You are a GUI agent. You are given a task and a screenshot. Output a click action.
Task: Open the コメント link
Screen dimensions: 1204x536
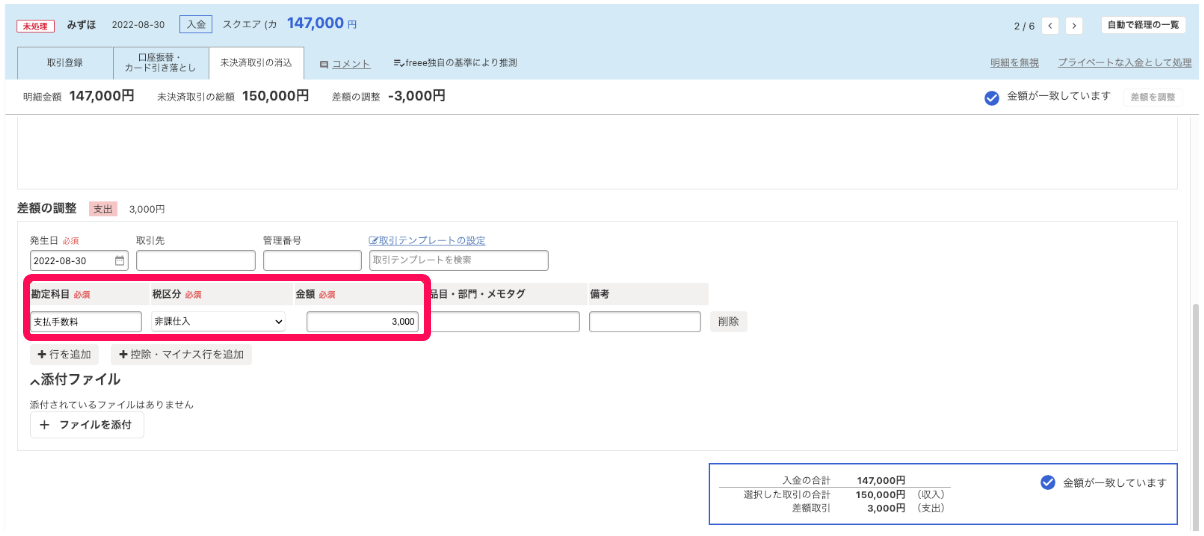351,63
